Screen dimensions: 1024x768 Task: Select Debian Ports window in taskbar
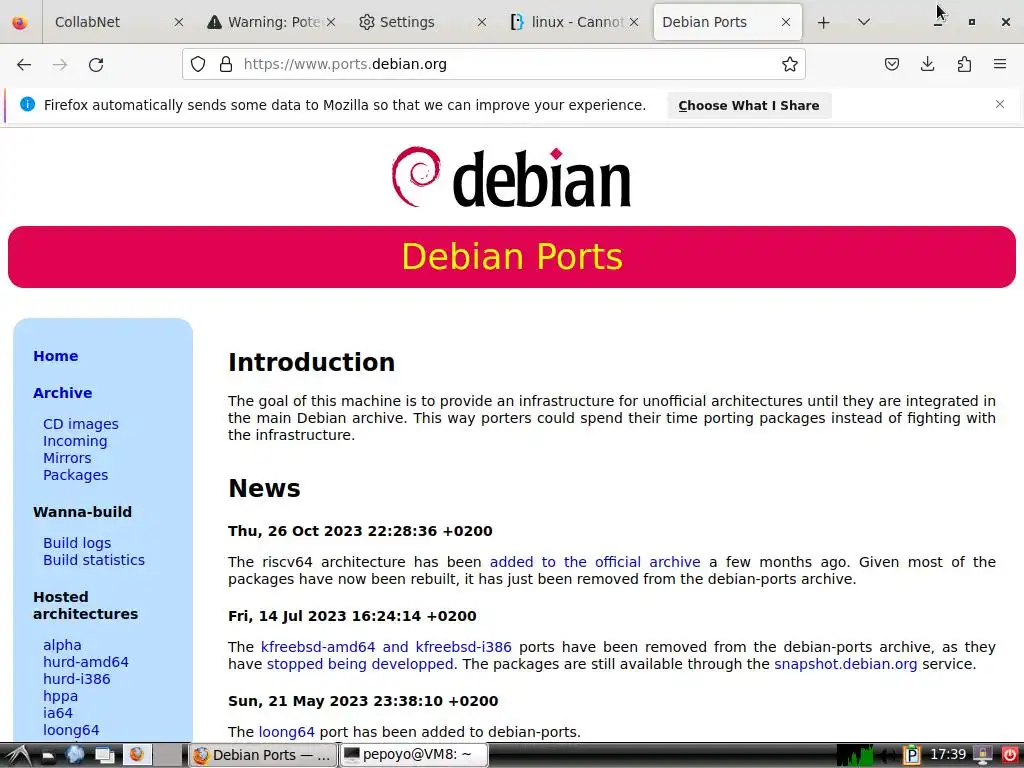(262, 755)
